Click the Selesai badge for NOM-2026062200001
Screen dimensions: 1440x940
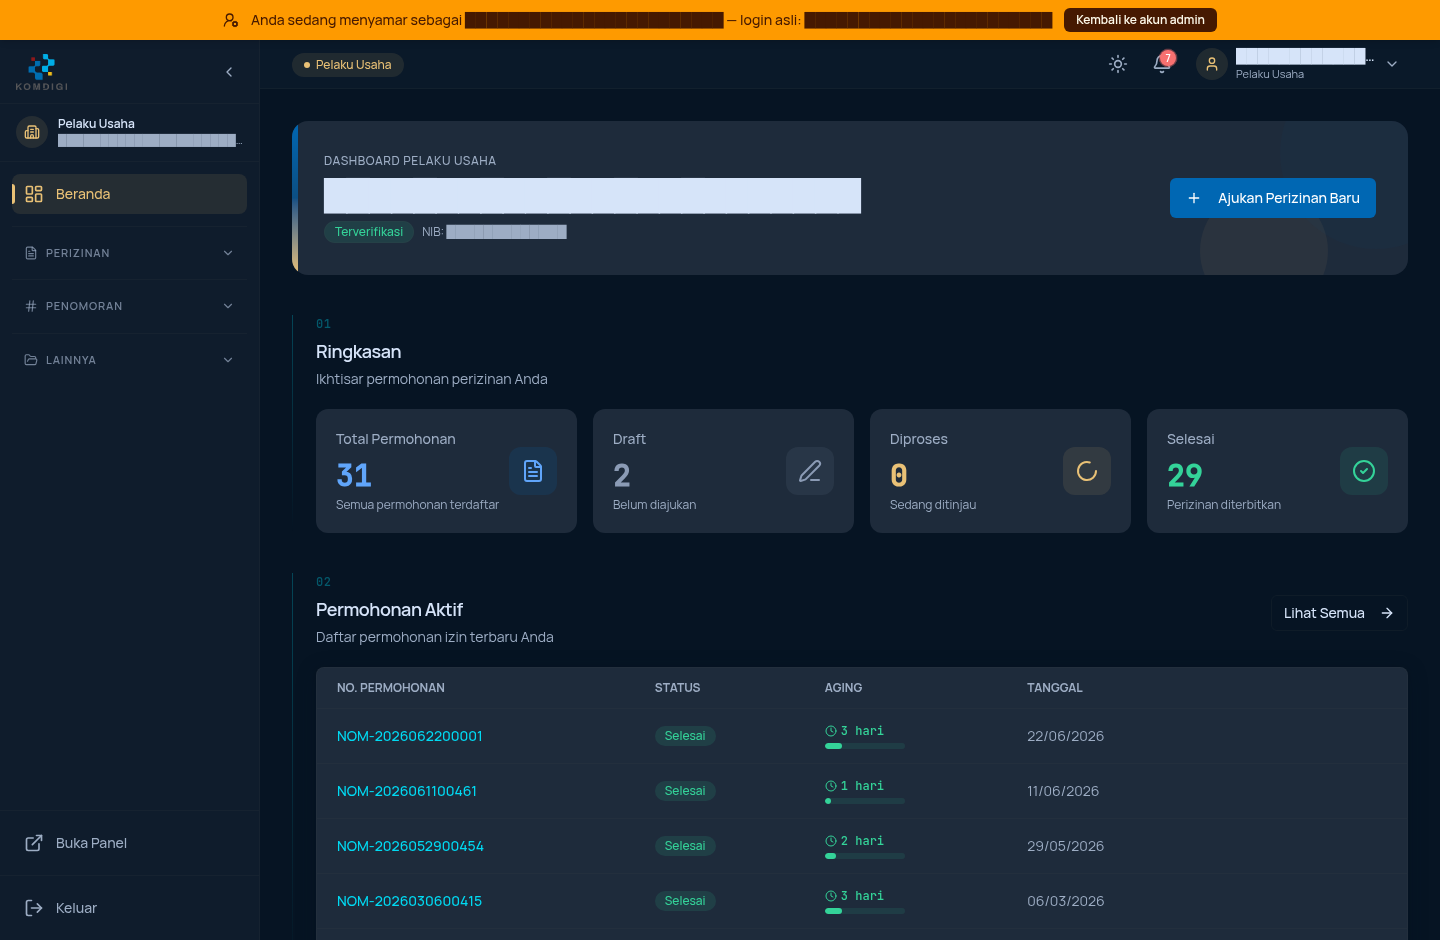click(x=685, y=736)
